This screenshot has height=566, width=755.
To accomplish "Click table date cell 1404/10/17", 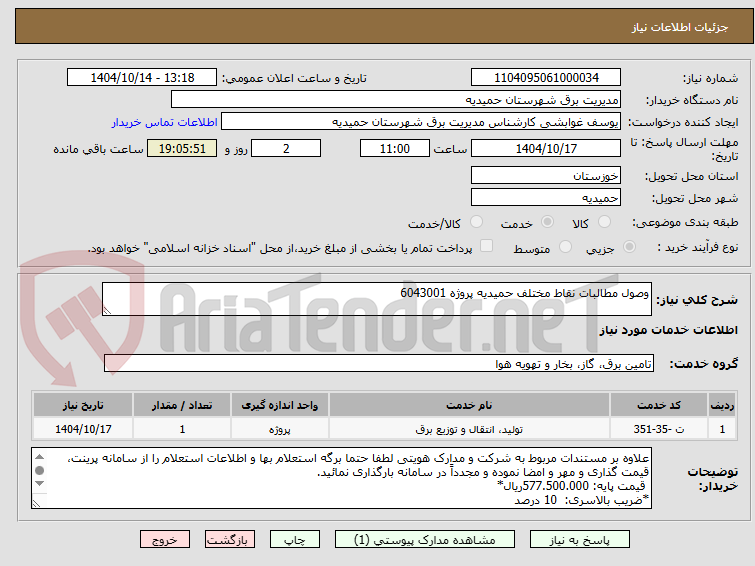I will 83,429.
